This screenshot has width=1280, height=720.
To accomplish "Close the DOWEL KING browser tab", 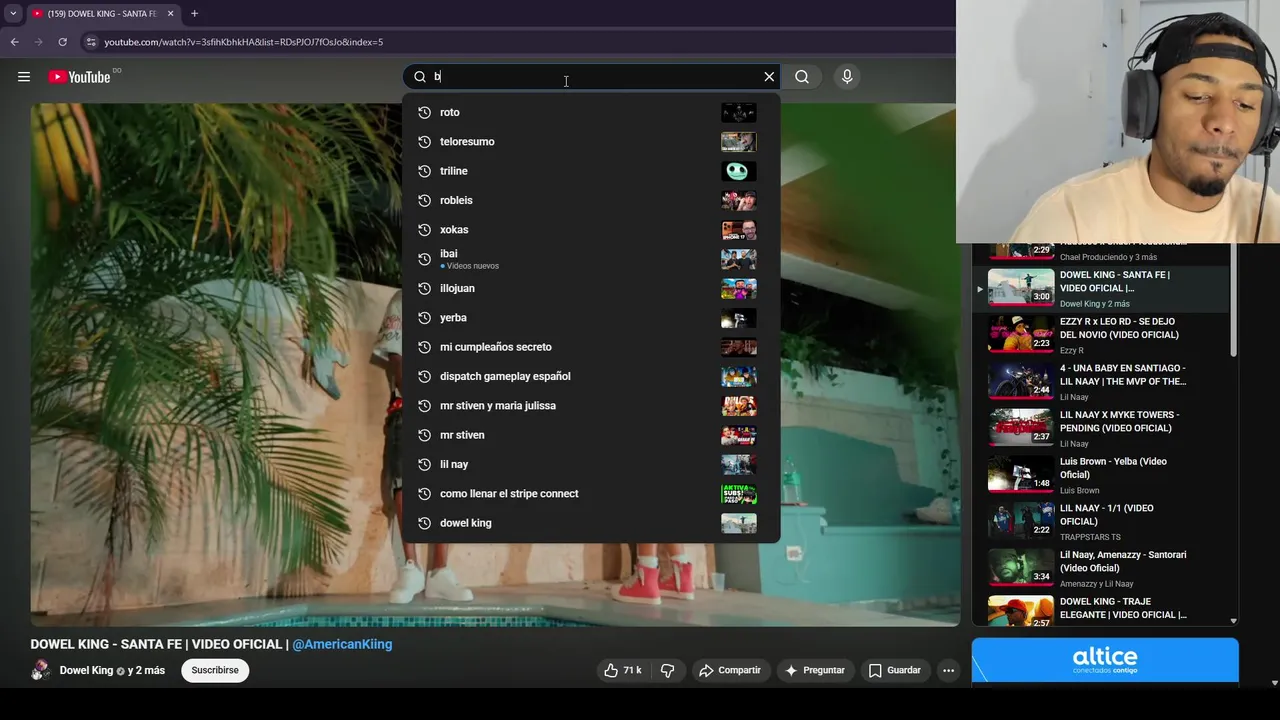I will point(170,13).
